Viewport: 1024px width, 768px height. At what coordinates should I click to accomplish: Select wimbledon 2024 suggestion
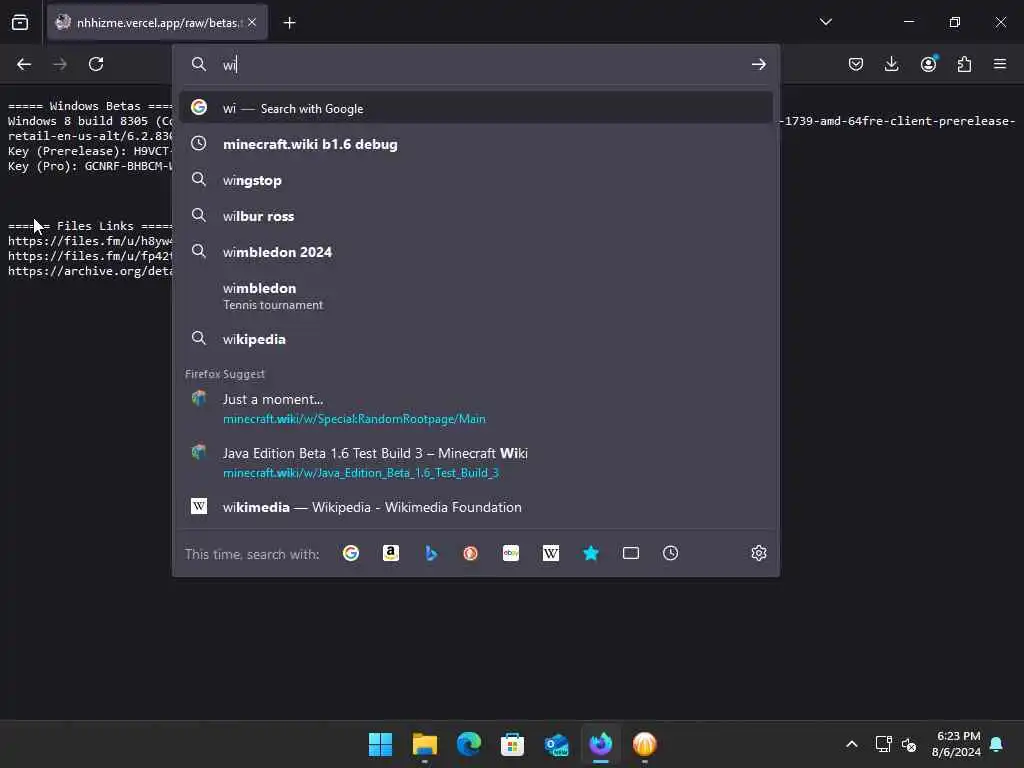(x=476, y=252)
